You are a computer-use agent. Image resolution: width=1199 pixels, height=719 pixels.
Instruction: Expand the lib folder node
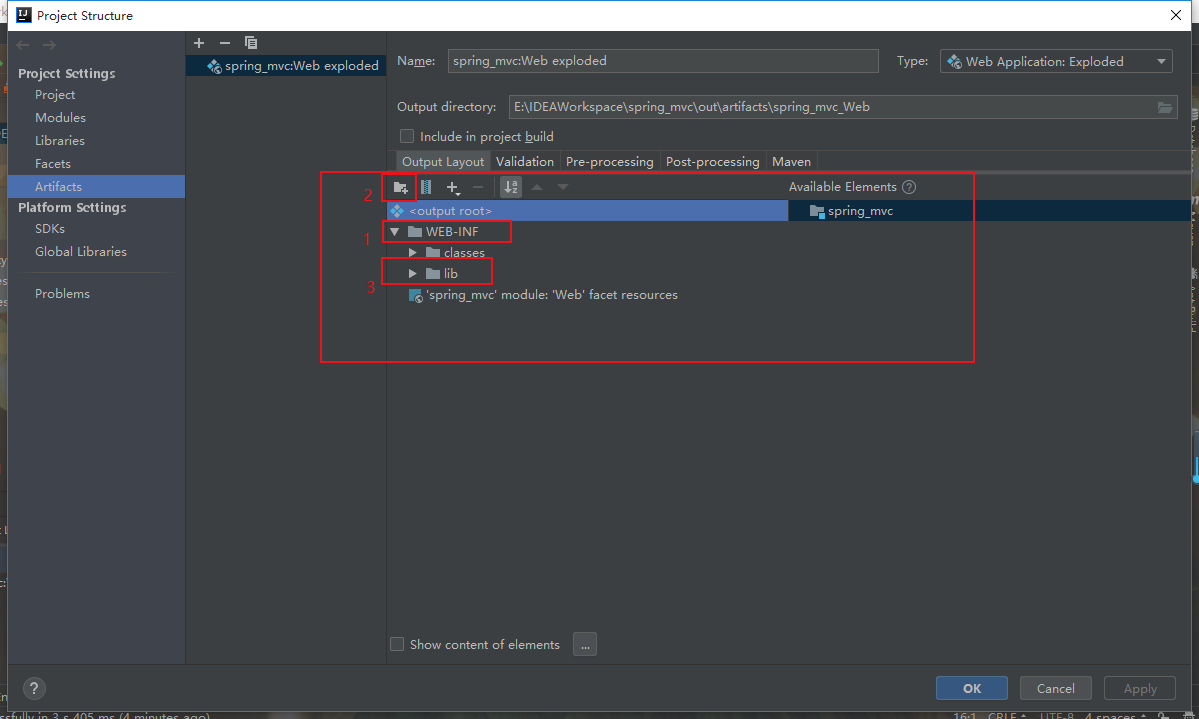413,273
